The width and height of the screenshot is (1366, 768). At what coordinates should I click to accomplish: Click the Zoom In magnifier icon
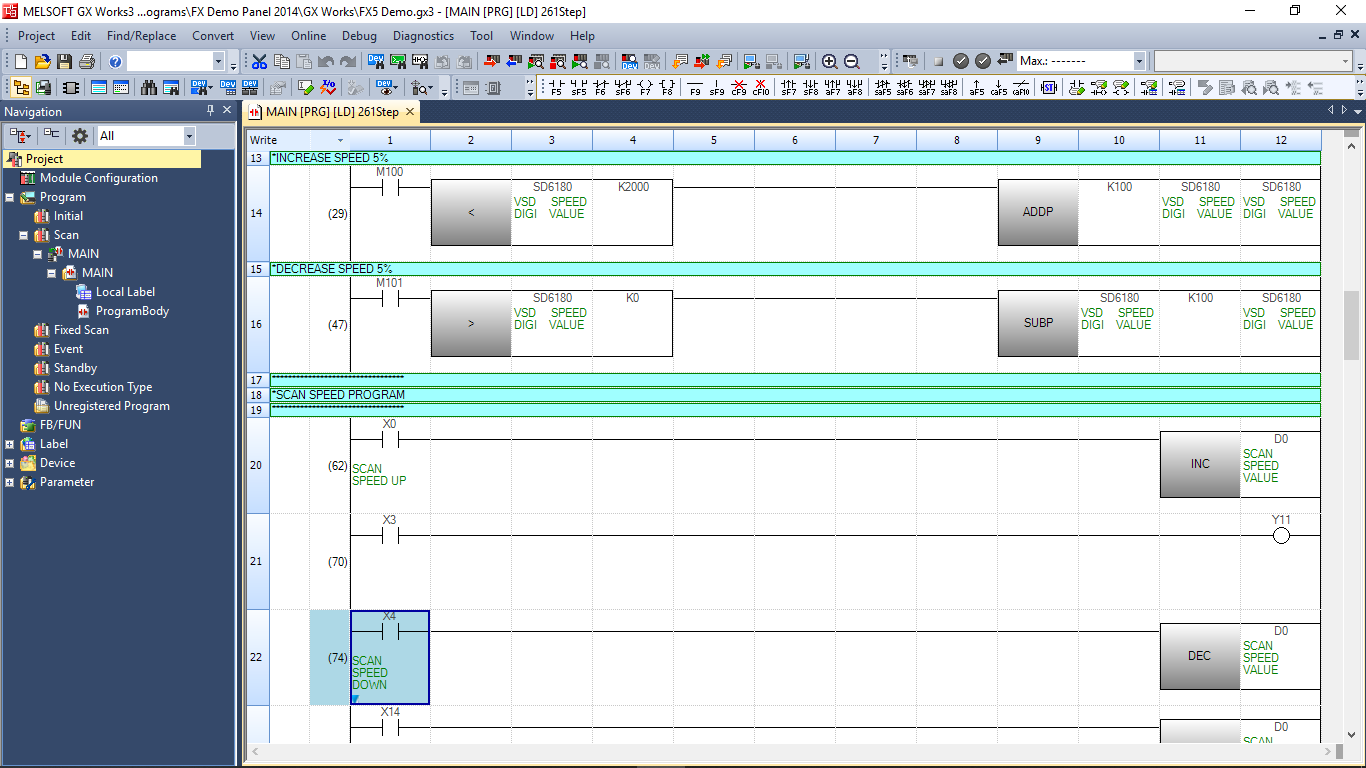click(829, 61)
